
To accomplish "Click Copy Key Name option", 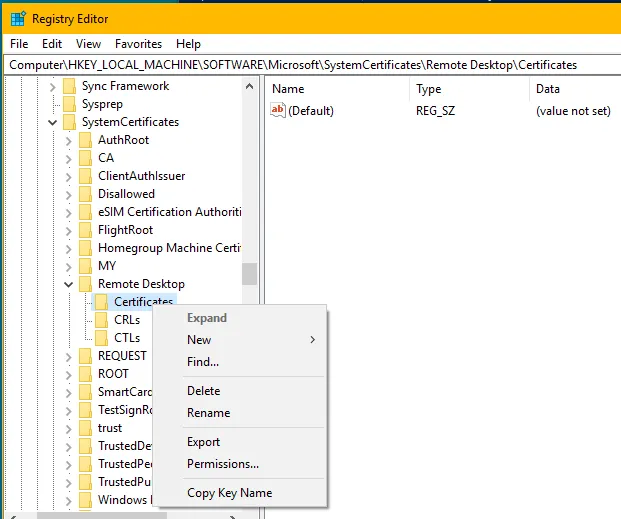I will [x=229, y=492].
